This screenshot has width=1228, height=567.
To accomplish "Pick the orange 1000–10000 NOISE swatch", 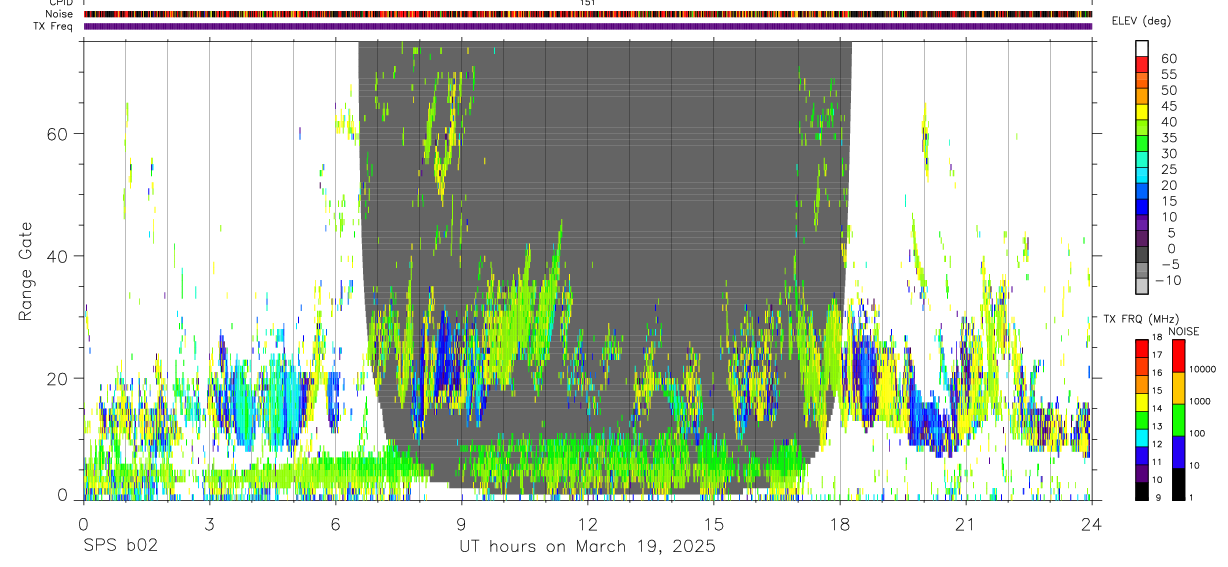I will 1178,387.
